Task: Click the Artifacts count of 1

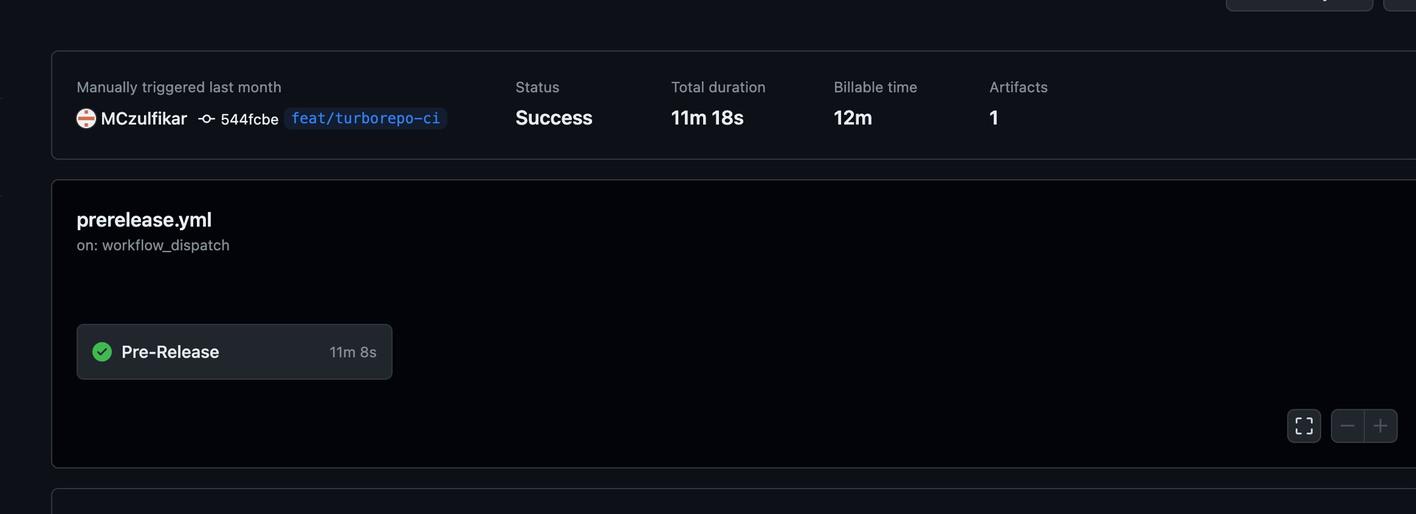Action: click(994, 118)
